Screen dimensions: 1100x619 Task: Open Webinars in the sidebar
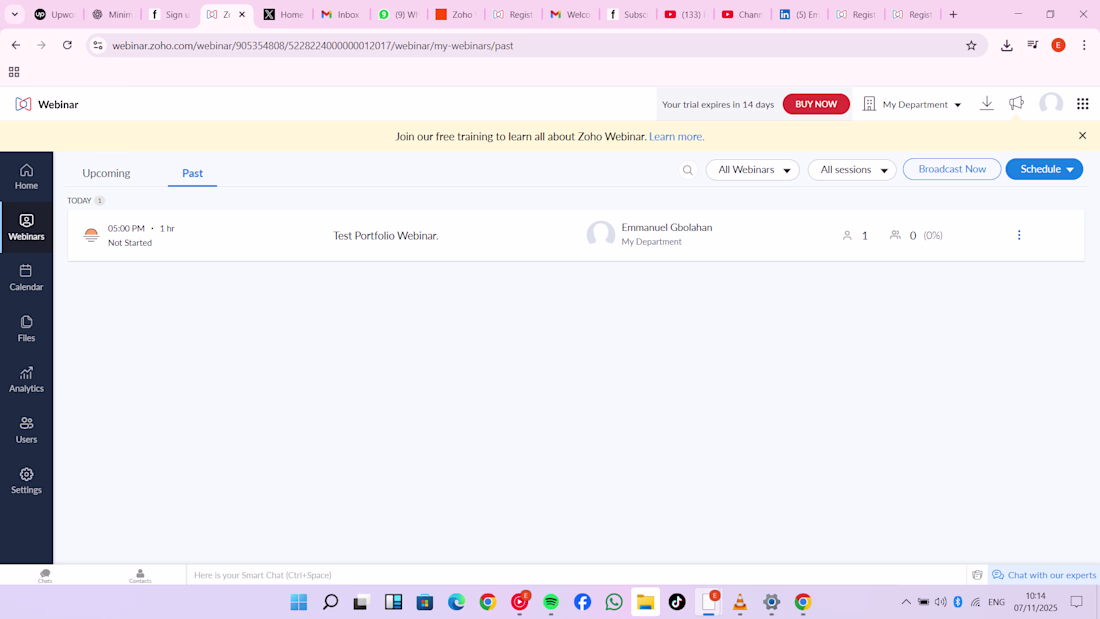[x=26, y=227]
